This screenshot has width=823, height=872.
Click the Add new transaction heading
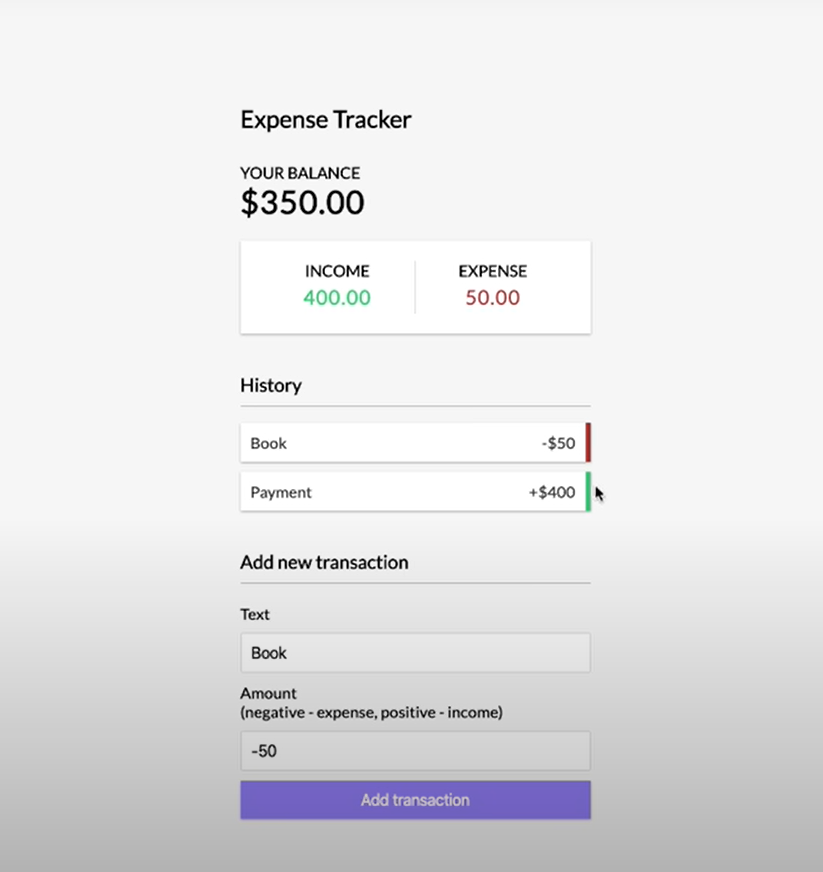(324, 562)
